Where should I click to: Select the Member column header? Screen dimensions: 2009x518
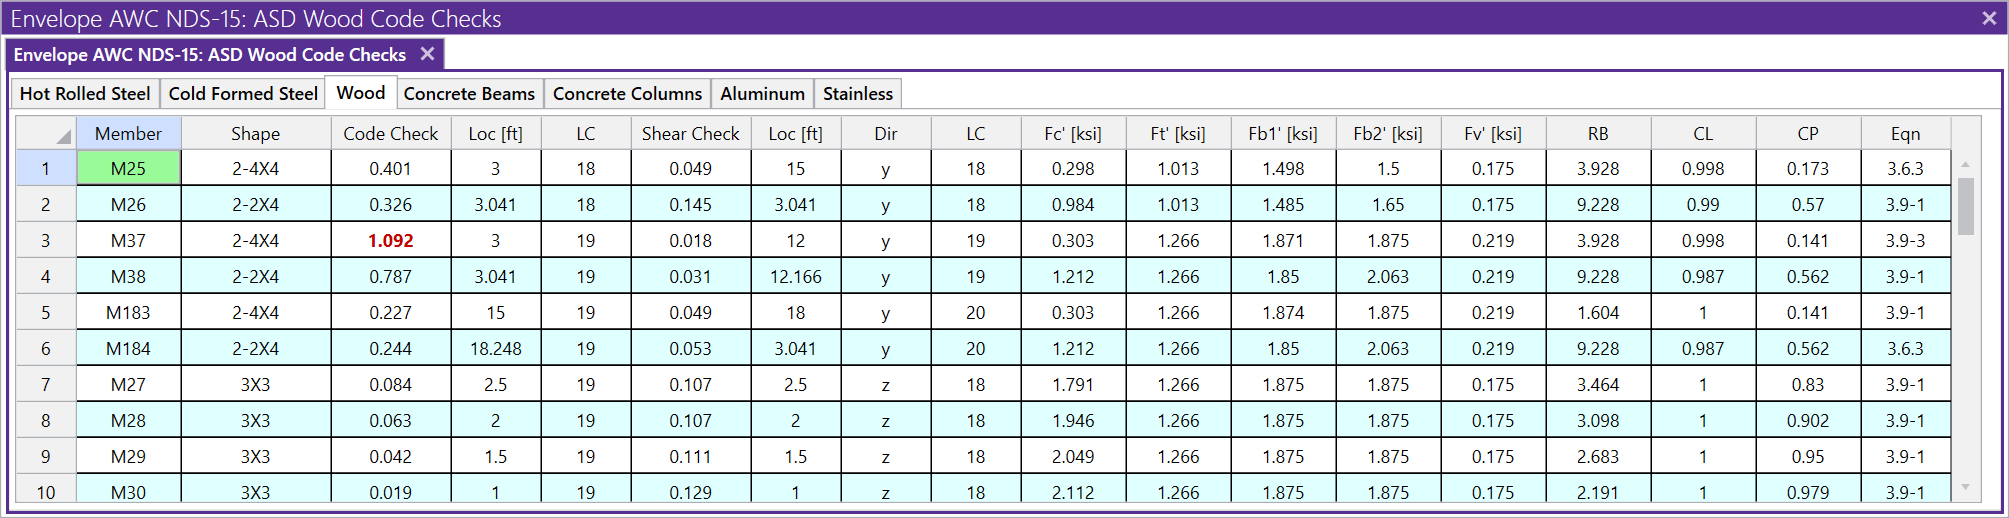coord(128,134)
